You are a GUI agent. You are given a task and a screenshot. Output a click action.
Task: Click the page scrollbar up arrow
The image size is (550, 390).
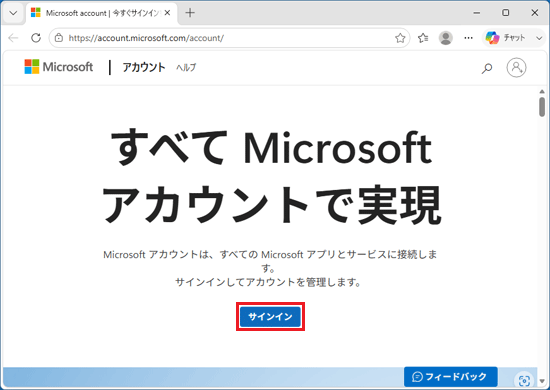(542, 92)
